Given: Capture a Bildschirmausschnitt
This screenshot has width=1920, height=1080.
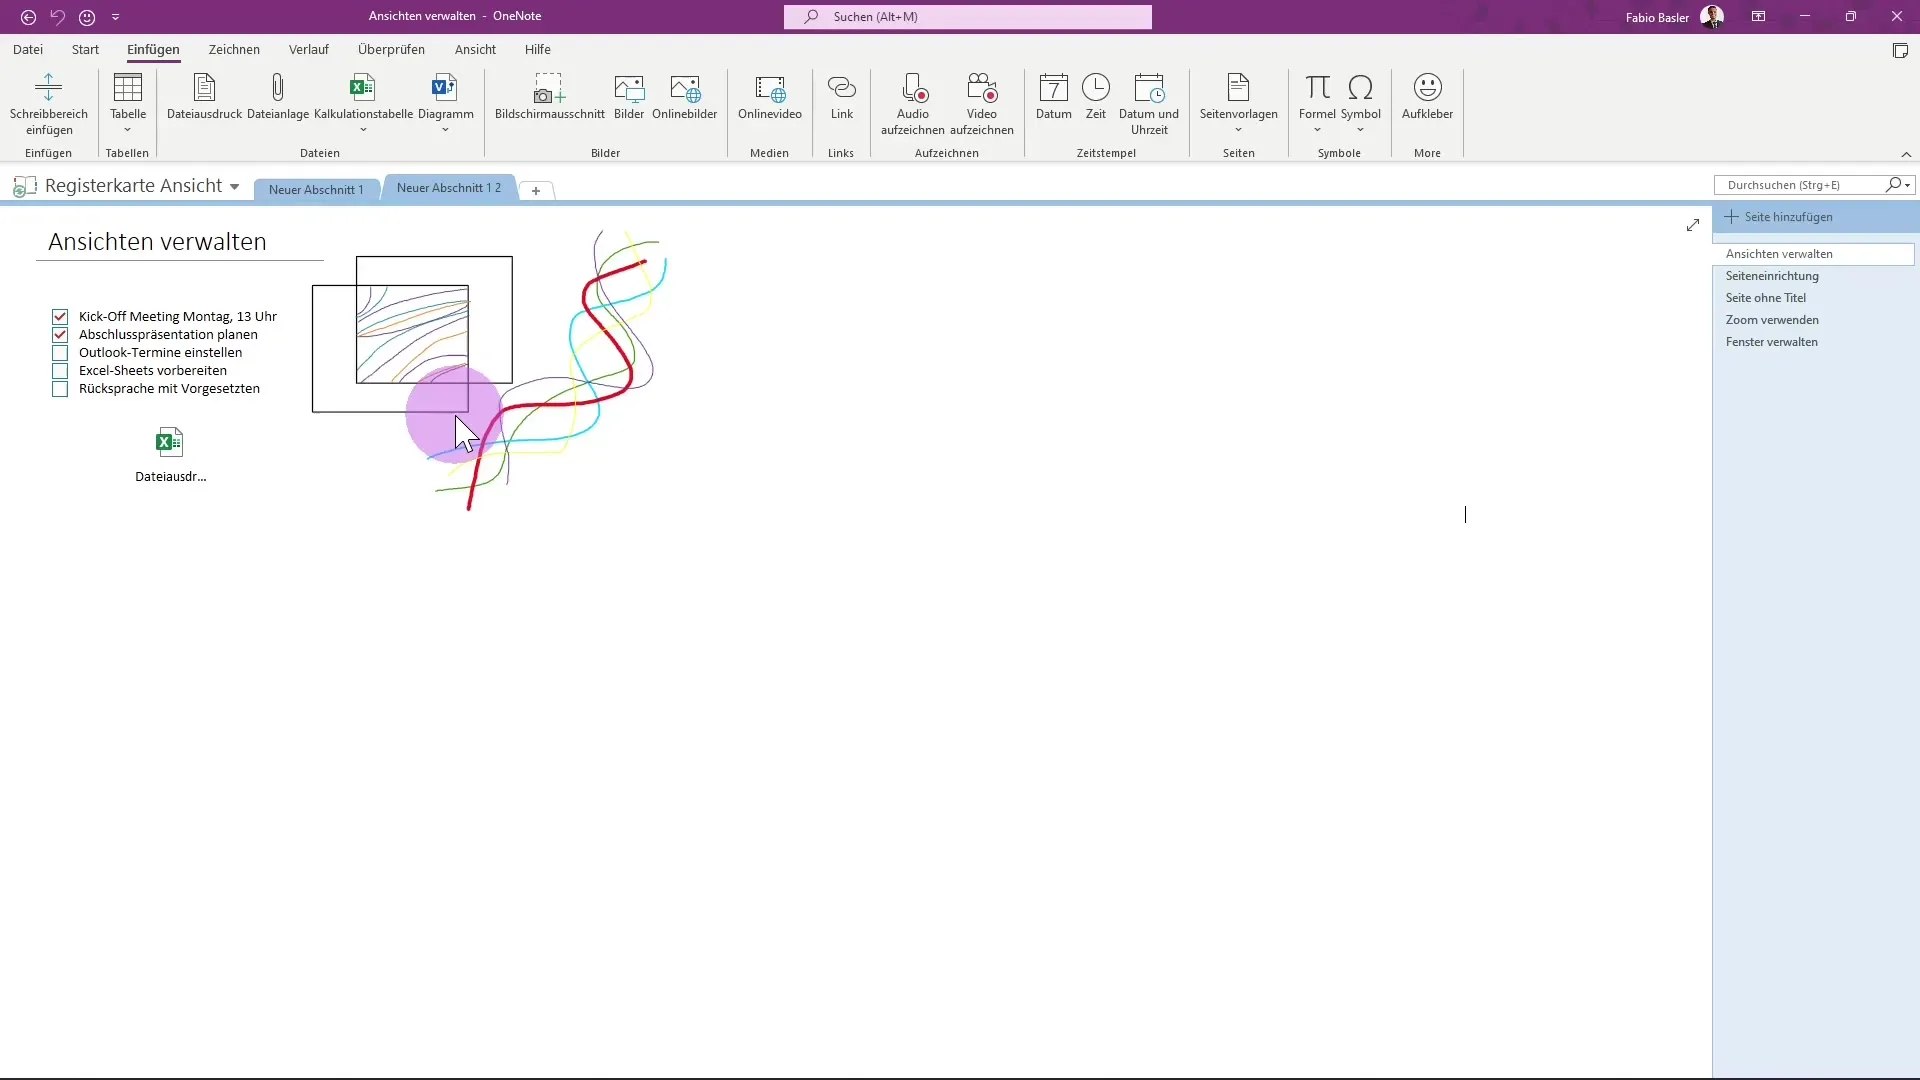Looking at the screenshot, I should click(549, 97).
